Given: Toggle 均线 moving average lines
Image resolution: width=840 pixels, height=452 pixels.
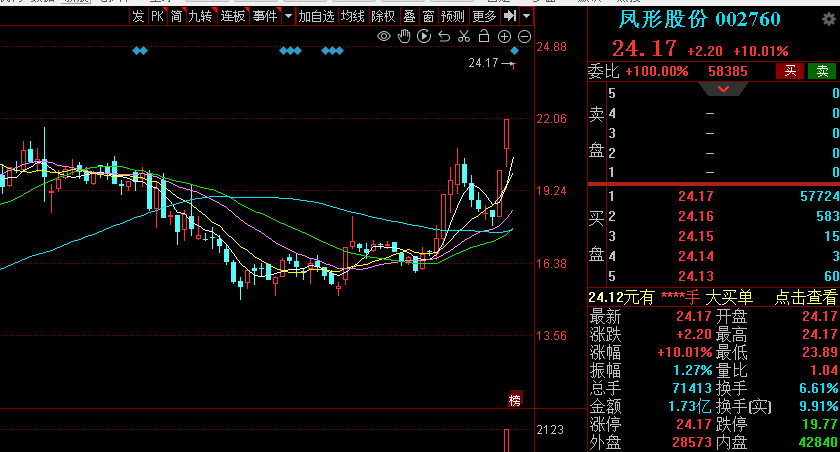Looking at the screenshot, I should pyautogui.click(x=352, y=16).
